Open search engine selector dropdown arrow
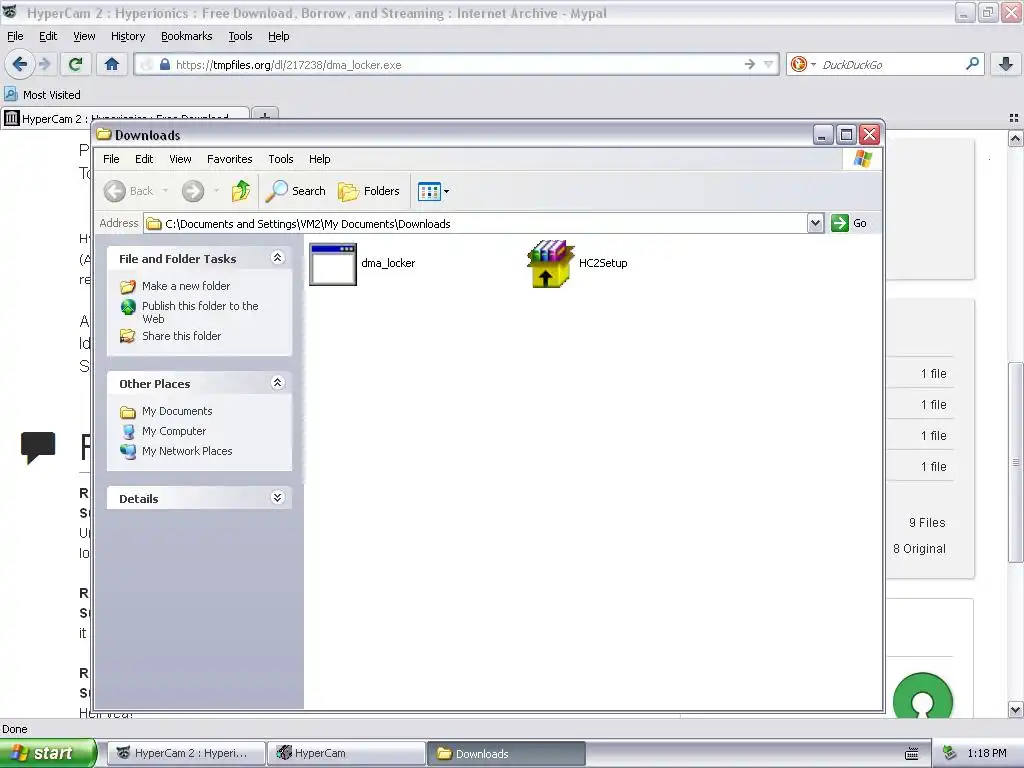 (x=813, y=64)
